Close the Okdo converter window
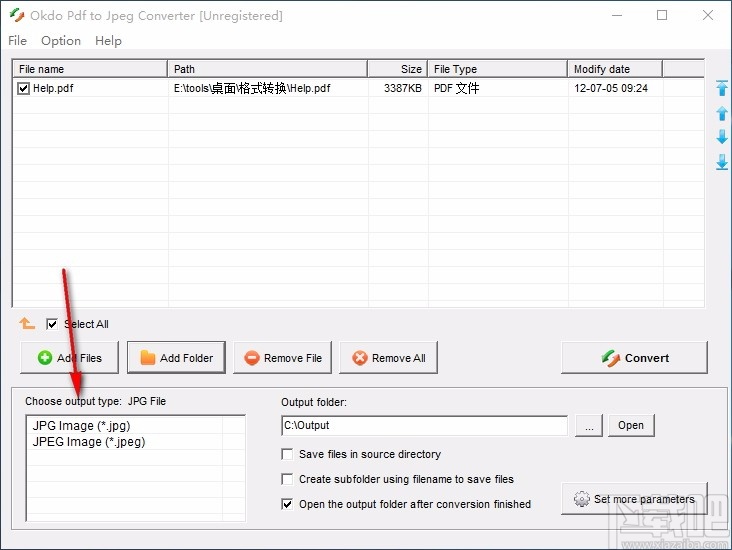732x550 pixels. pyautogui.click(x=708, y=15)
